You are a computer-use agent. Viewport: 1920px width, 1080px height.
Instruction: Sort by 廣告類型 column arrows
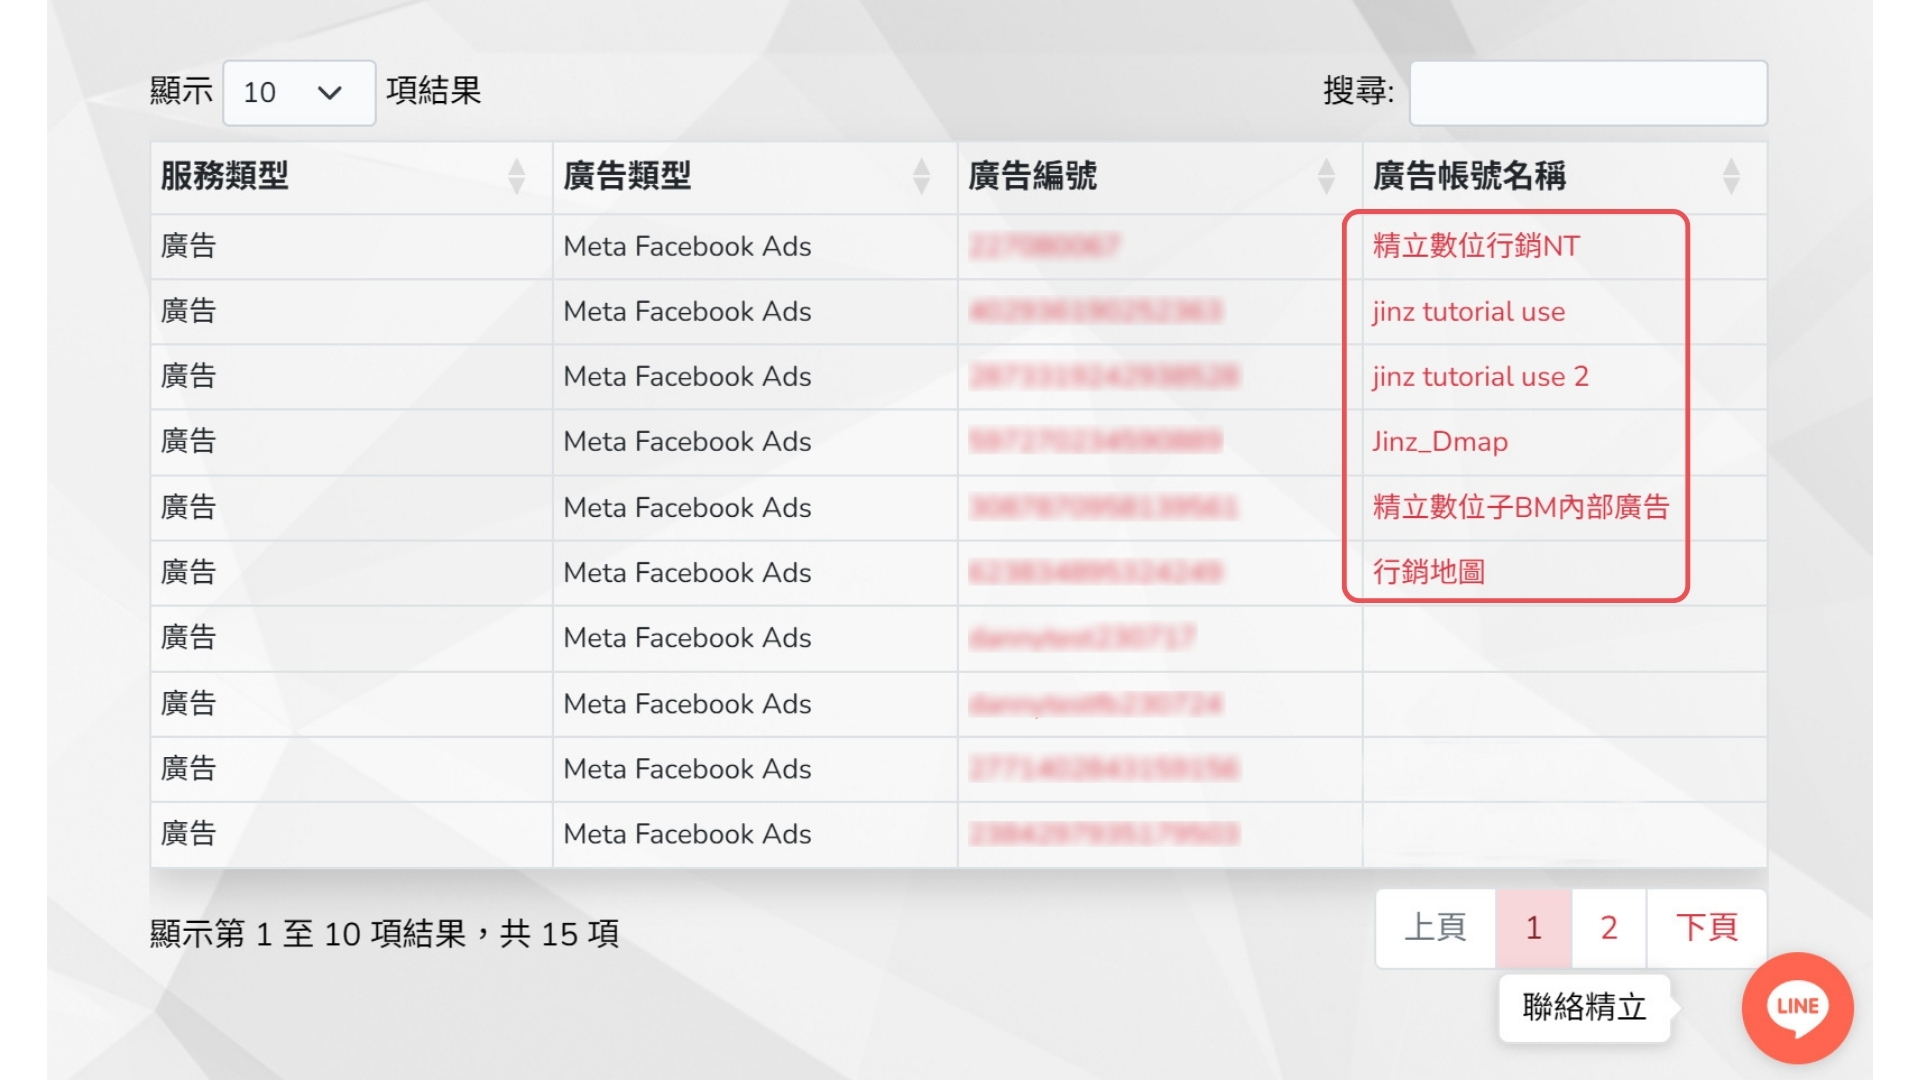(x=921, y=176)
